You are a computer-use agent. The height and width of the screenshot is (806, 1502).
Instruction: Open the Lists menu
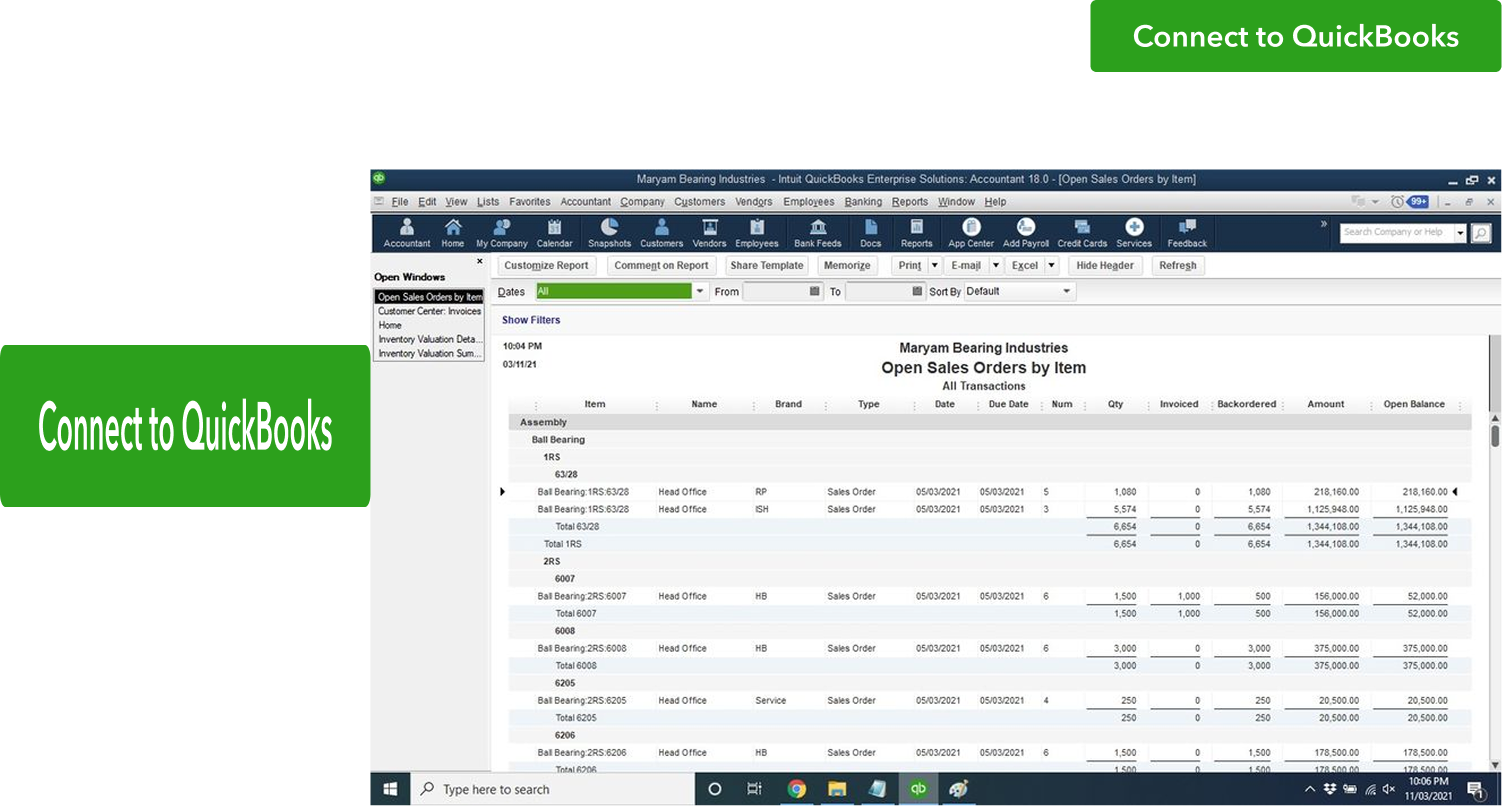coord(488,202)
